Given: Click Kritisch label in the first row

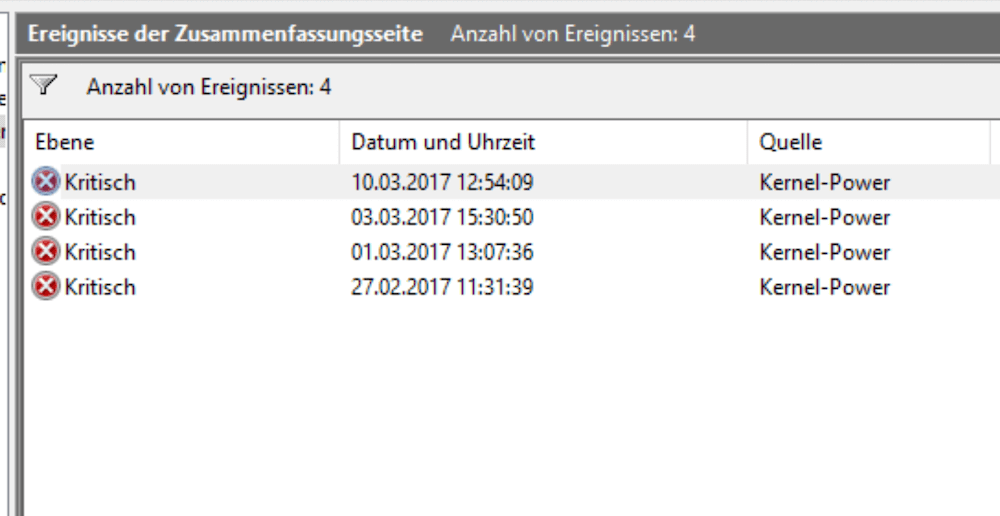Looking at the screenshot, I should (100, 182).
